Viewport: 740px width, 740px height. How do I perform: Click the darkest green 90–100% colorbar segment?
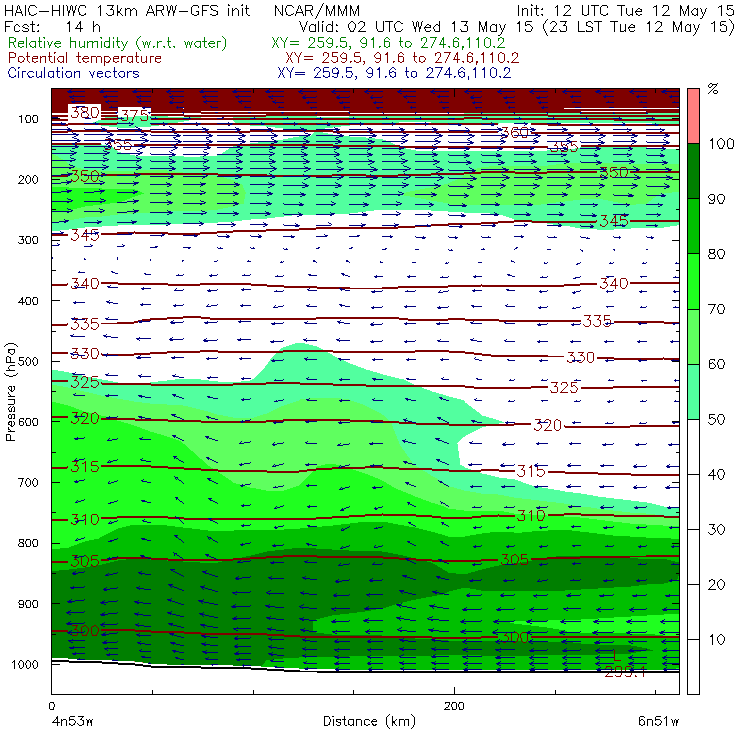(x=693, y=171)
